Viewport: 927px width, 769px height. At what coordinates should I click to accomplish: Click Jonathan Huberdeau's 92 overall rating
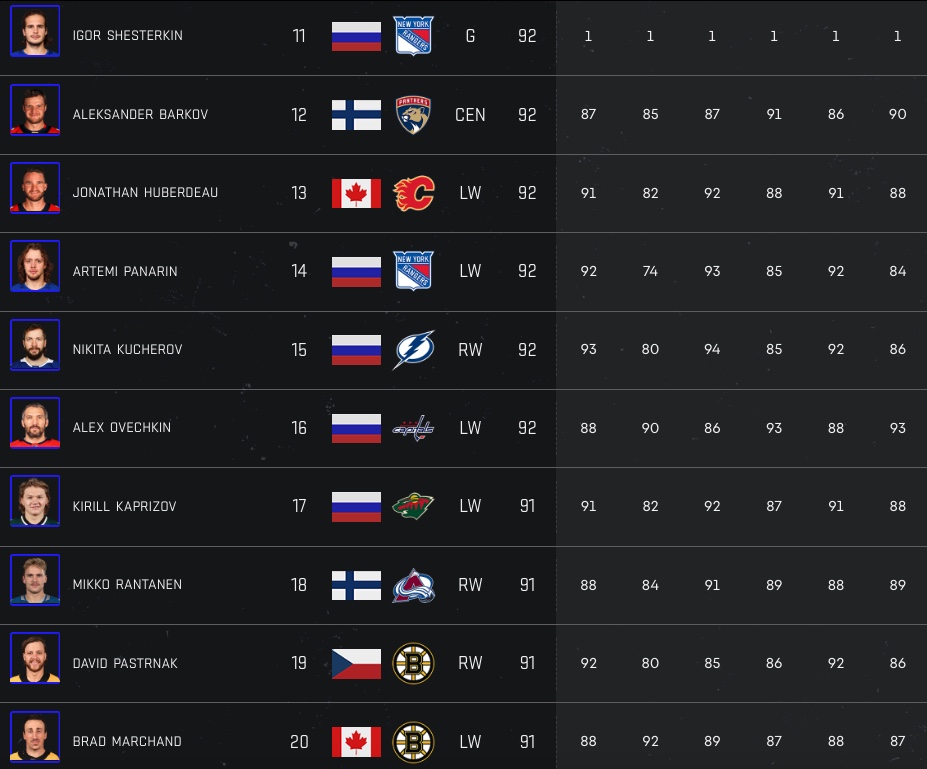click(x=527, y=193)
